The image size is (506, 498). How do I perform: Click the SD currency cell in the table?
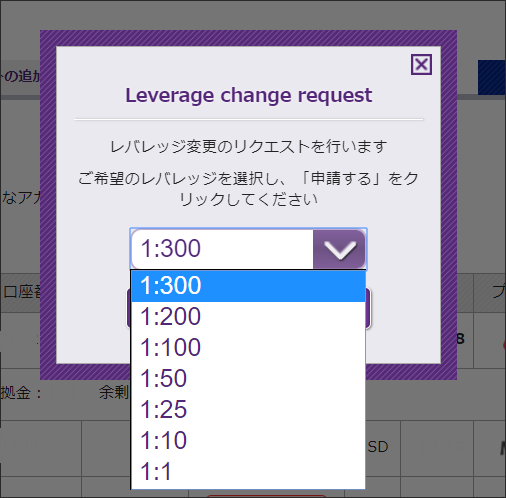coord(378,447)
